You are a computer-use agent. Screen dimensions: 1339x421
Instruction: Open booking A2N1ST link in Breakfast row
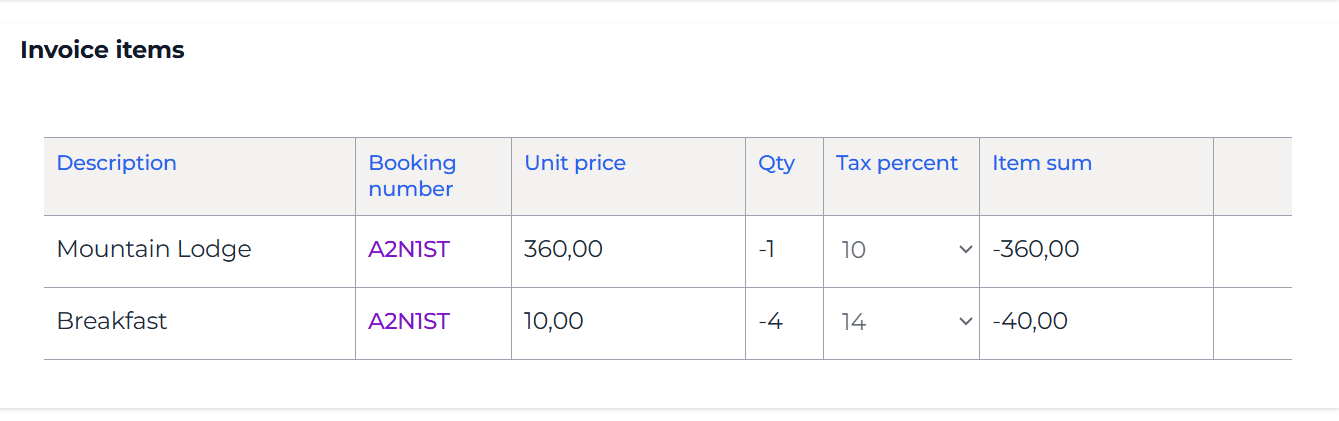tap(409, 322)
